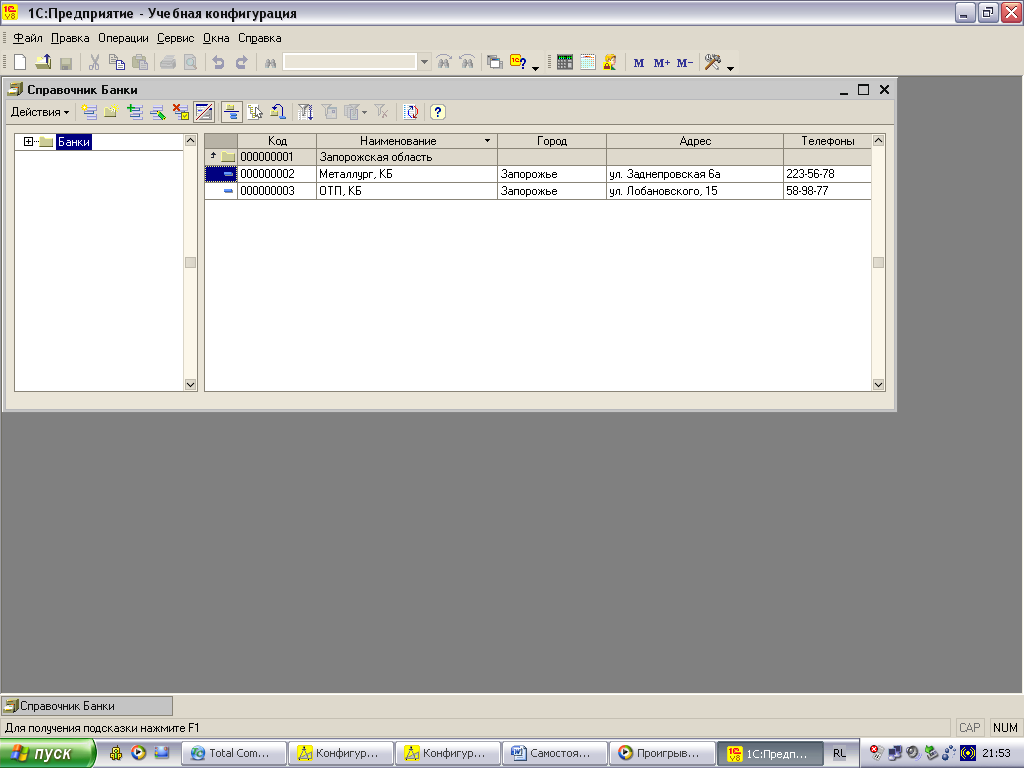Click the Справочник Банки window tab at bottom
Screen dimensions: 1024x768
87,706
